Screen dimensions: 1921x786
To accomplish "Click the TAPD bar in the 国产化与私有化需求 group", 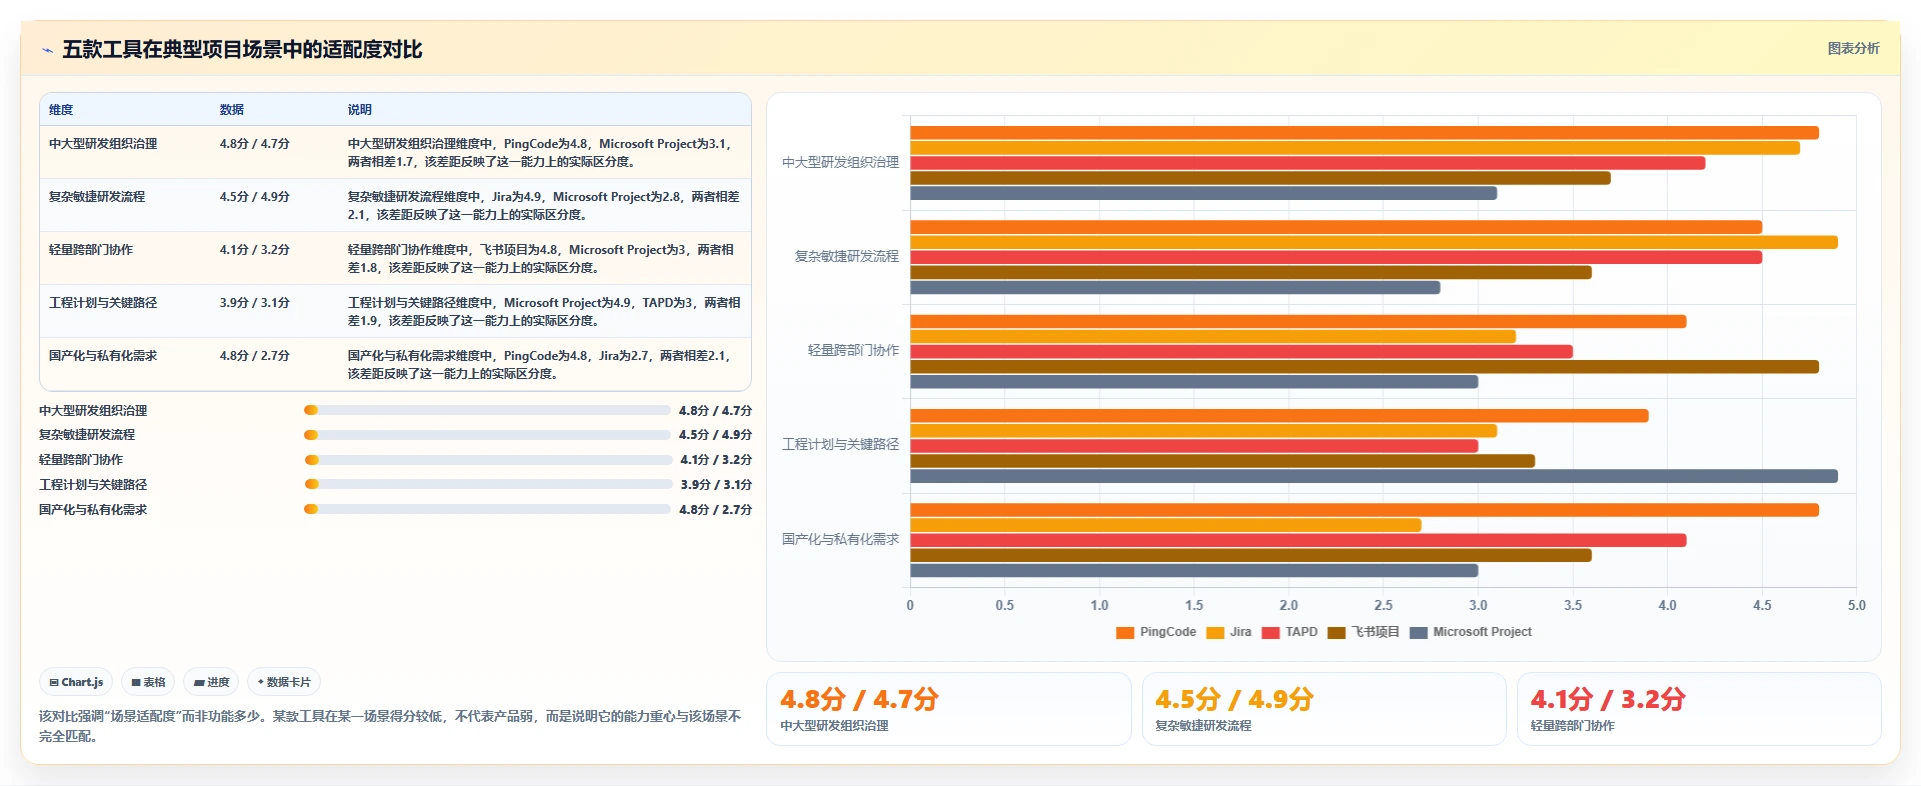I will point(1298,540).
